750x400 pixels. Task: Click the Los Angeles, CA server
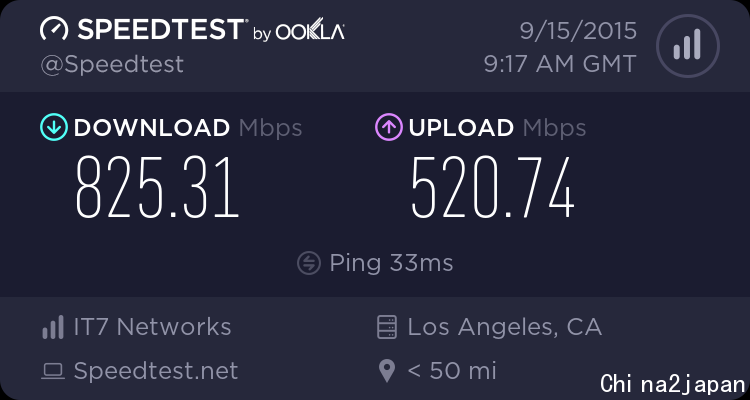point(505,327)
